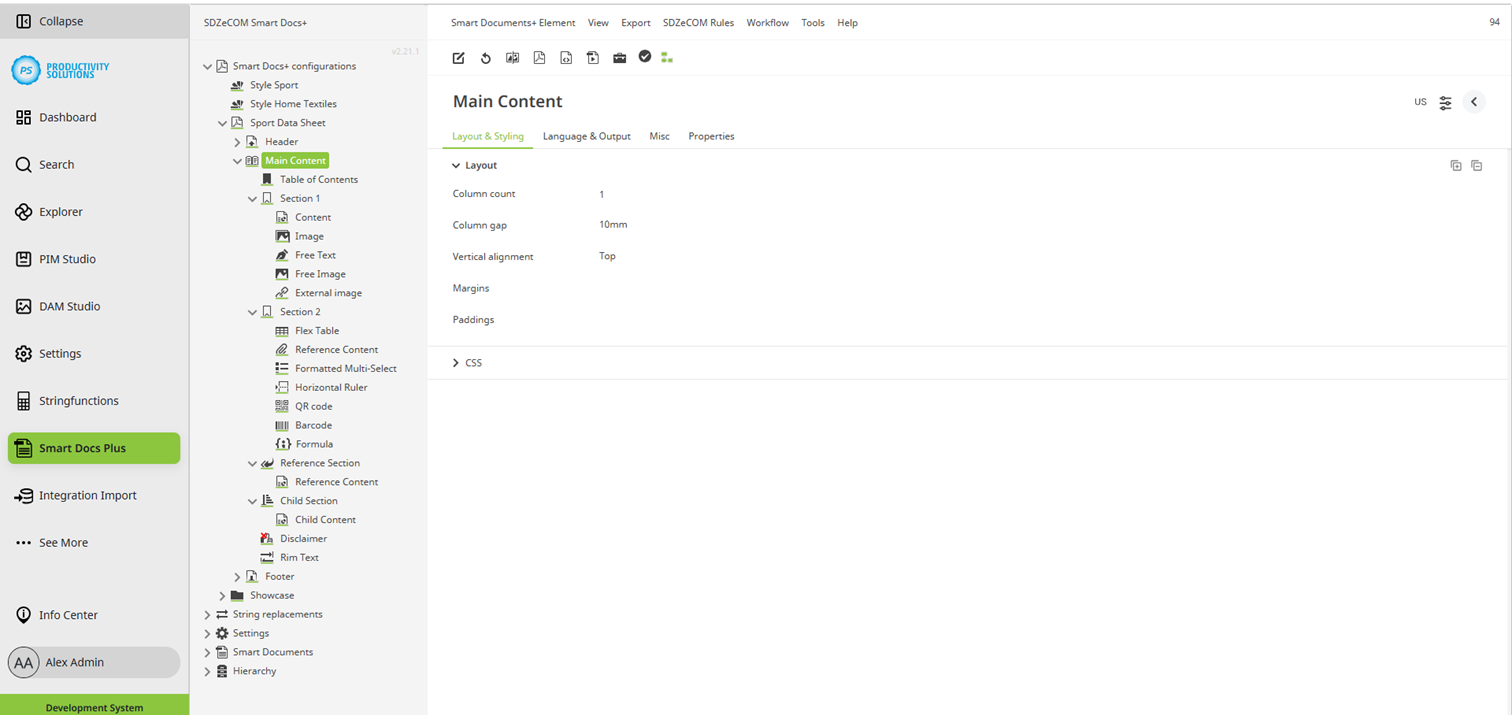1512x715 pixels.
Task: Collapse the Layout section chevron
Action: pyautogui.click(x=456, y=165)
